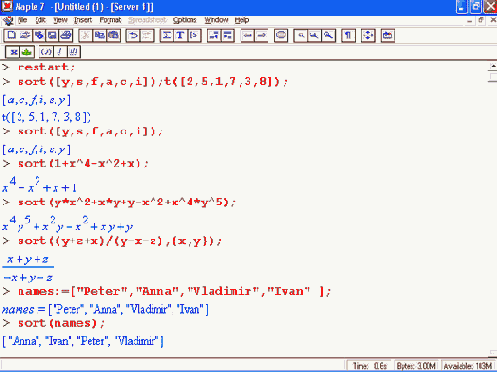Open the Options menu

click(184, 20)
